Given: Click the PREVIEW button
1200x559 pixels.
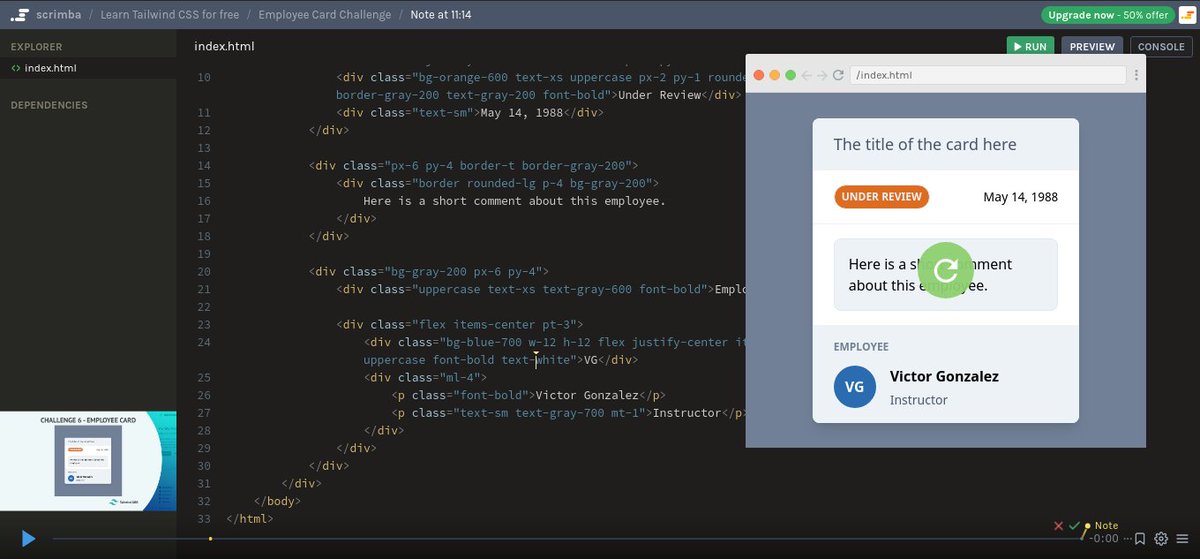Looking at the screenshot, I should coord(1092,46).
